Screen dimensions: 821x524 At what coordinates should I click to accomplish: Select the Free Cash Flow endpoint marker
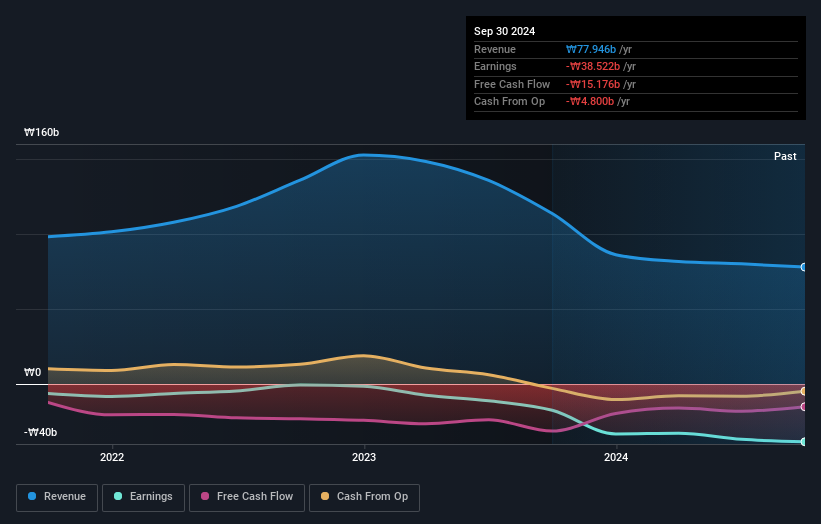click(x=804, y=407)
